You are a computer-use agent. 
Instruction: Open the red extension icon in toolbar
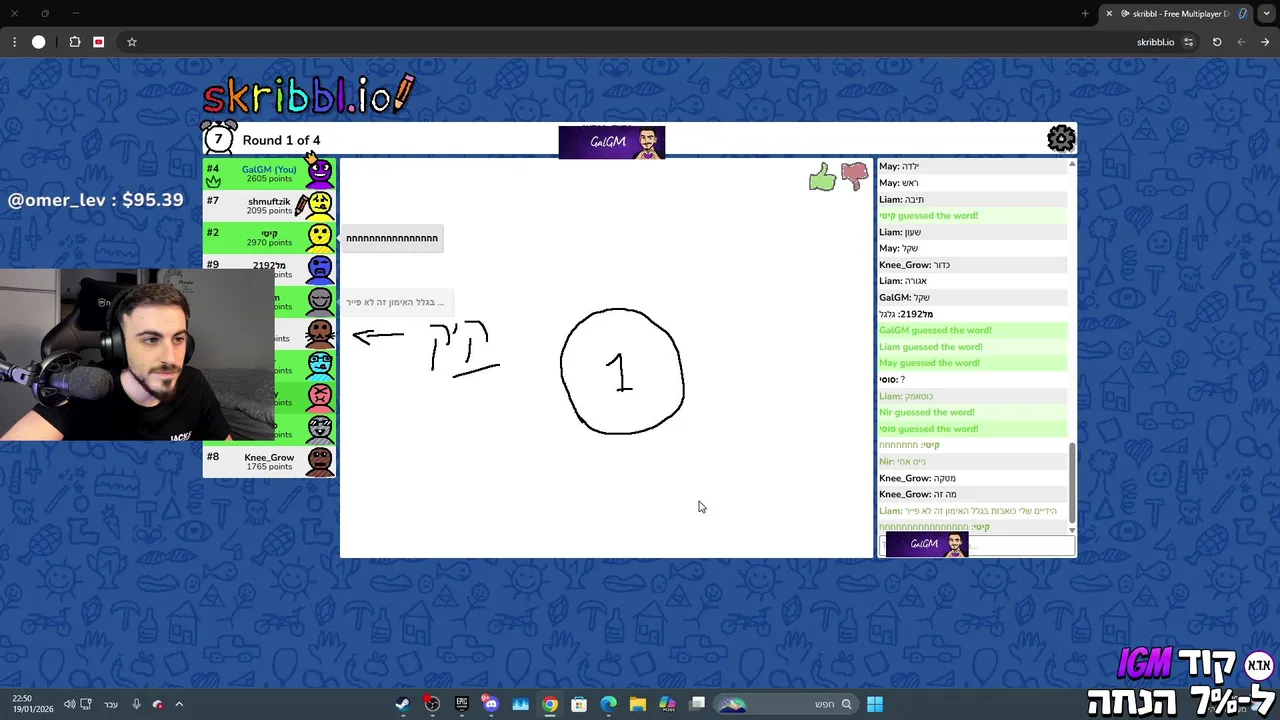click(98, 42)
